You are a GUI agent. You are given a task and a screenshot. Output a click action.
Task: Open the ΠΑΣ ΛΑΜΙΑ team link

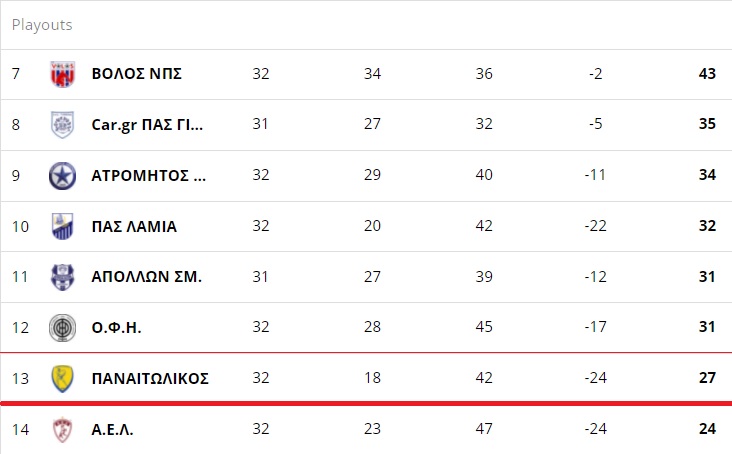pyautogui.click(x=134, y=226)
